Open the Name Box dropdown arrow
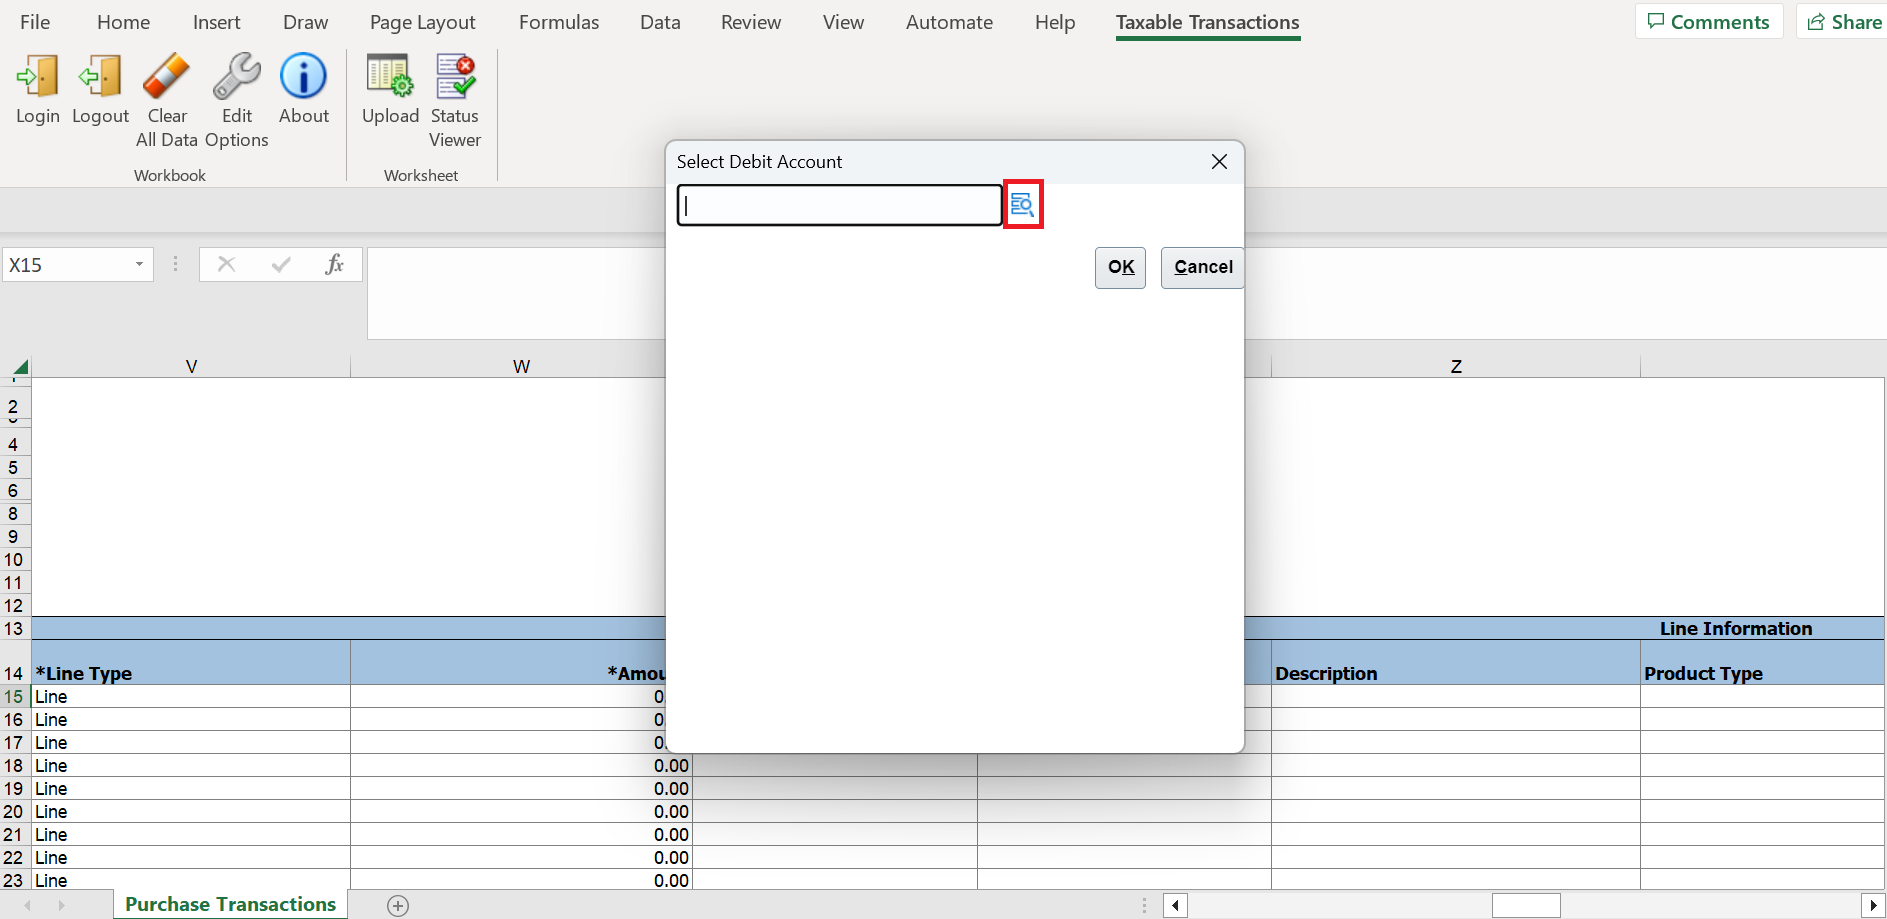 pos(139,264)
